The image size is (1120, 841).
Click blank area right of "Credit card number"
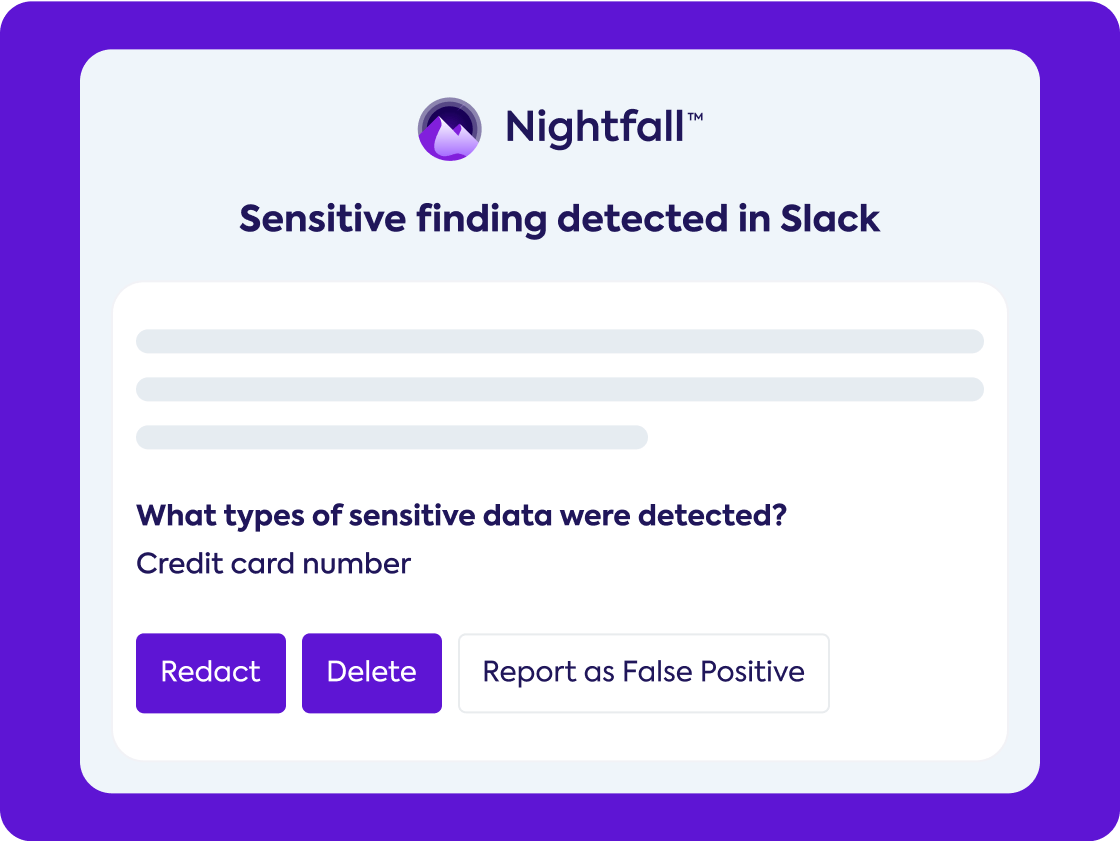click(x=700, y=564)
